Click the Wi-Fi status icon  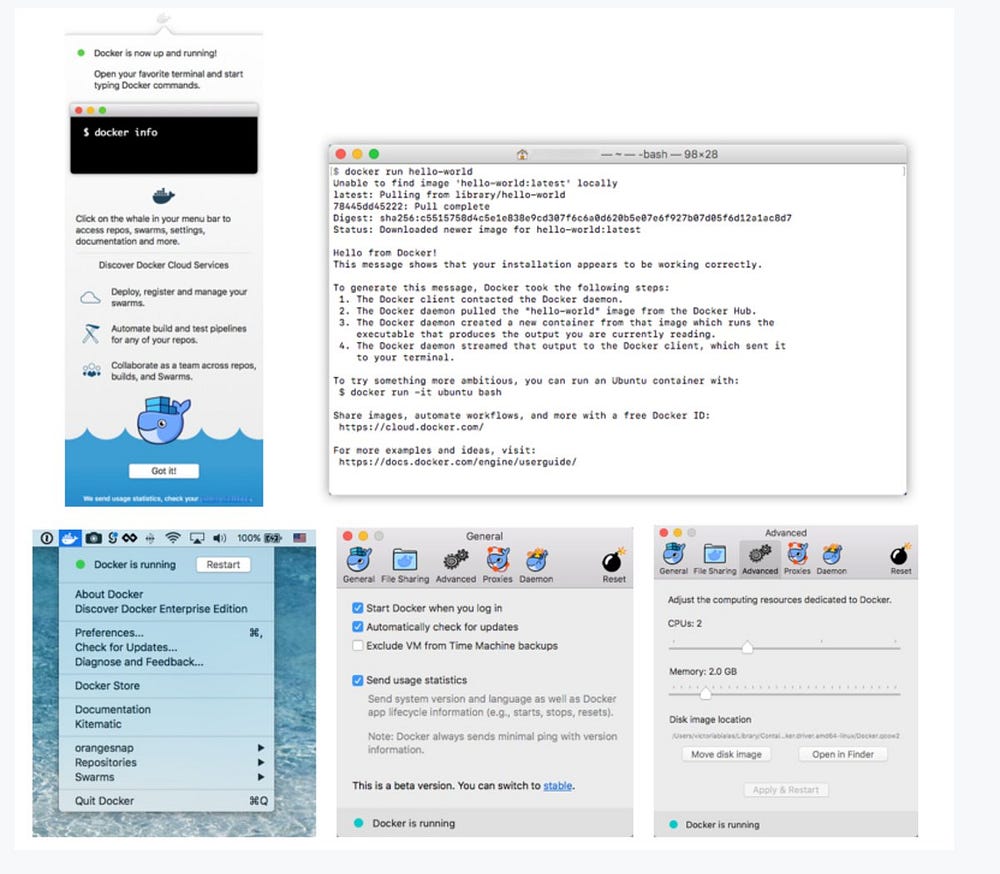coord(173,538)
